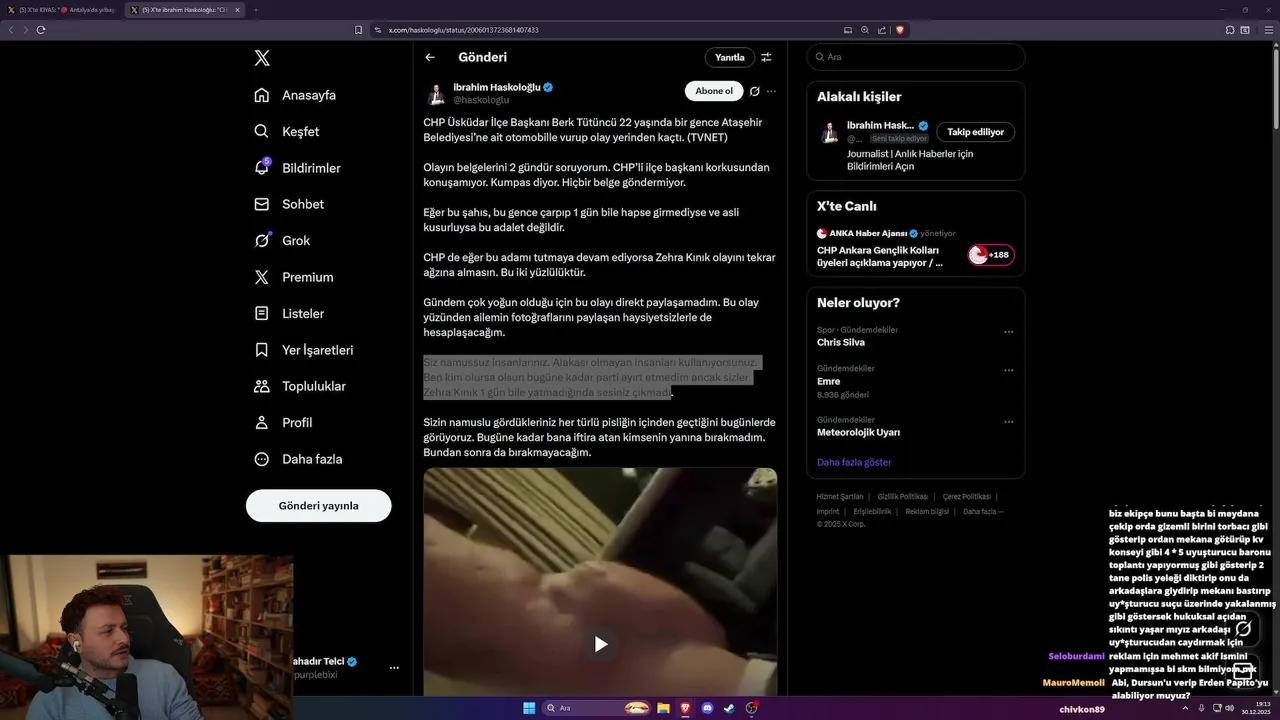Open the Çerez Politikası footer link
The width and height of the screenshot is (1280, 720).
coord(967,497)
